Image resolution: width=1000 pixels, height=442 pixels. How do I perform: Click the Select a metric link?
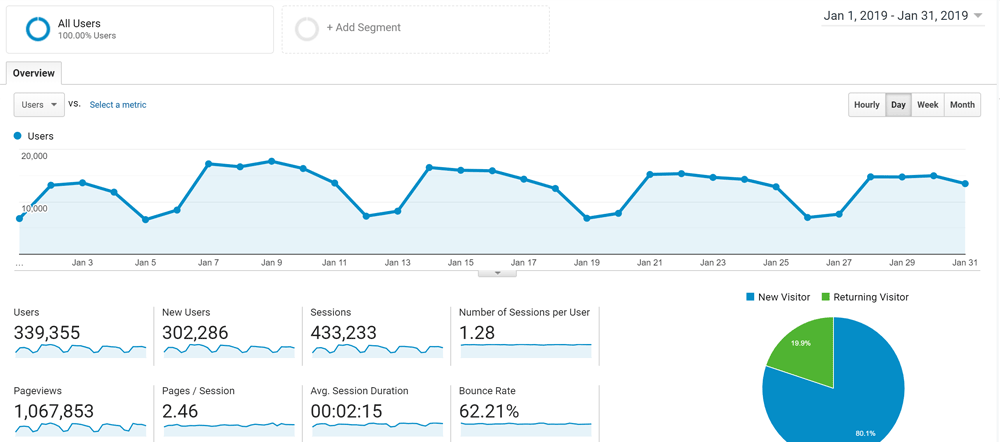tap(118, 105)
